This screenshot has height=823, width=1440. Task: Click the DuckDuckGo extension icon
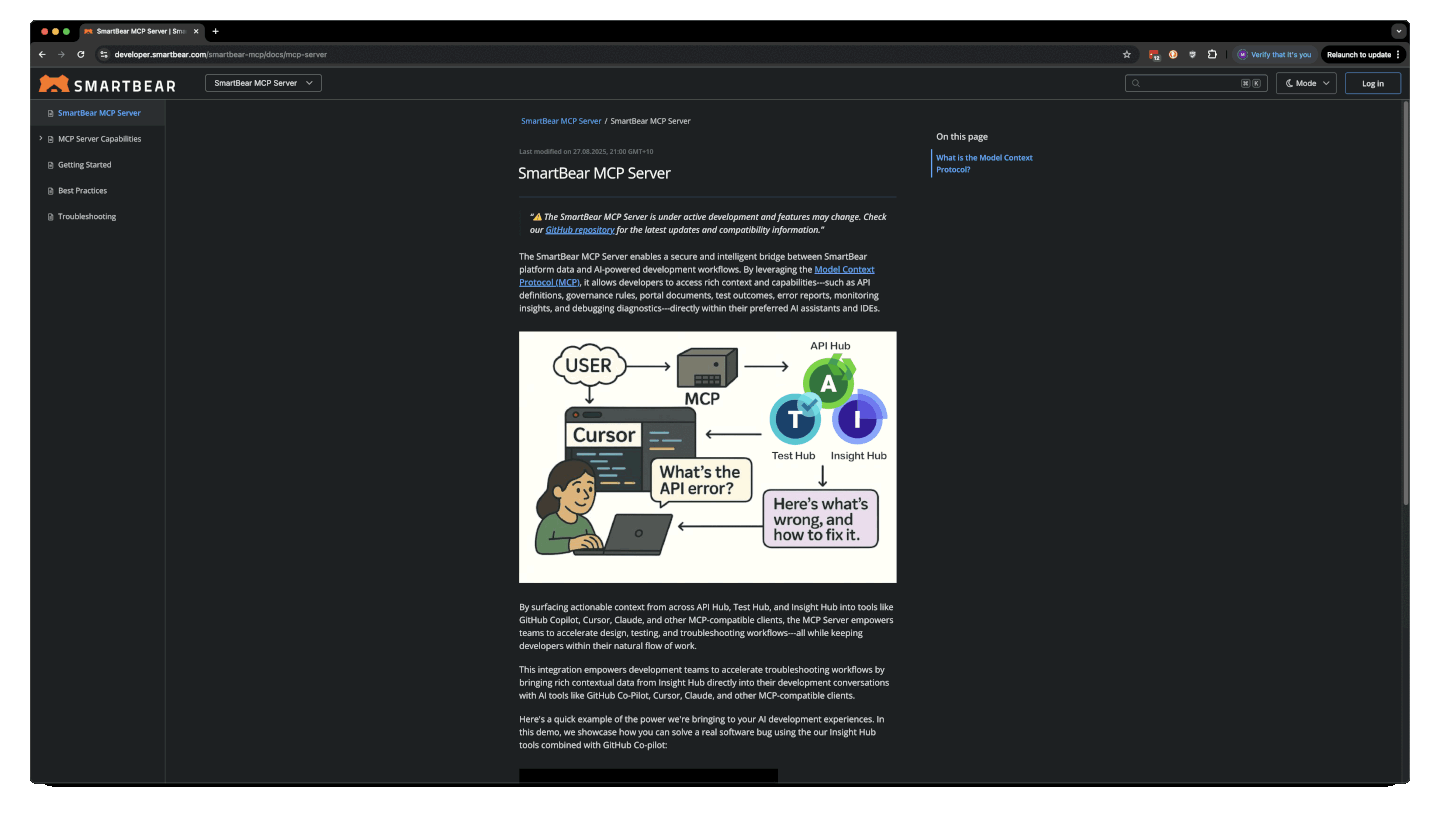pyautogui.click(x=1173, y=55)
